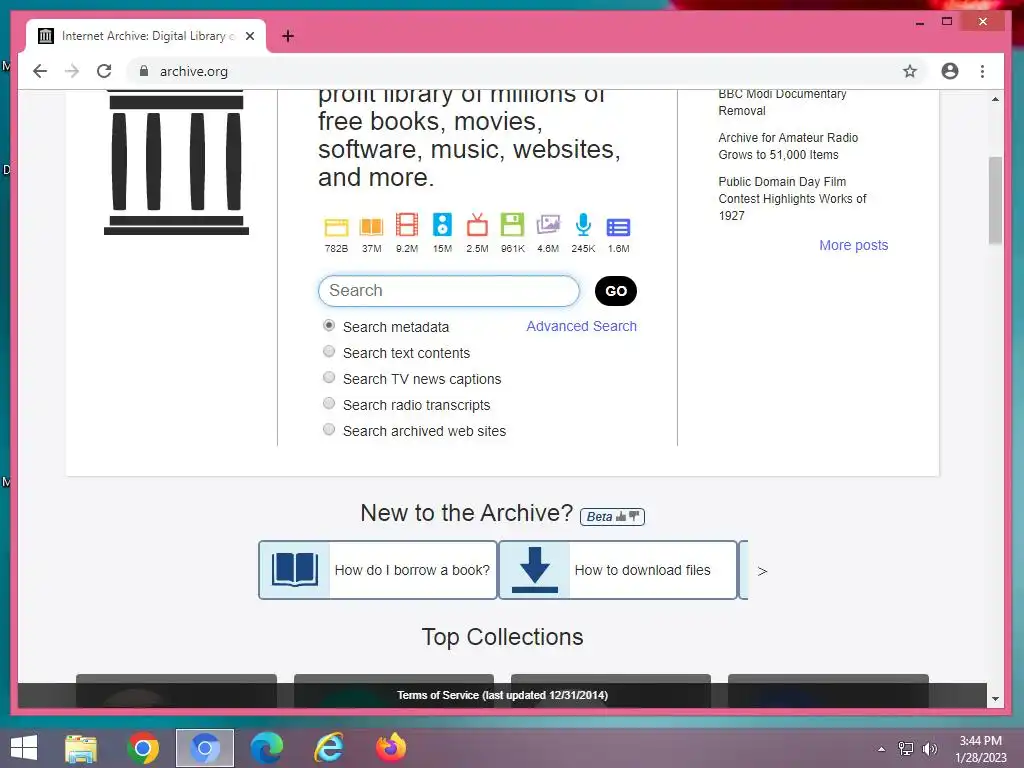This screenshot has width=1024, height=768.
Task: Open the Video film icon labeled 9.2M
Action: click(407, 225)
